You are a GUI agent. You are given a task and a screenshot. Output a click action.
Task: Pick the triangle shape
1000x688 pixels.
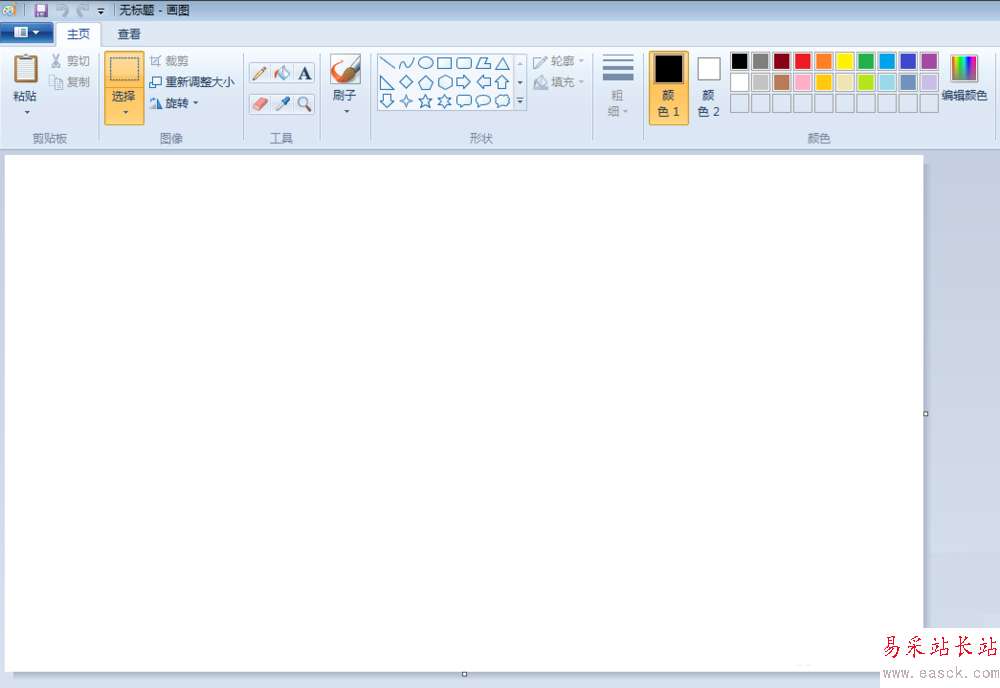(x=503, y=63)
